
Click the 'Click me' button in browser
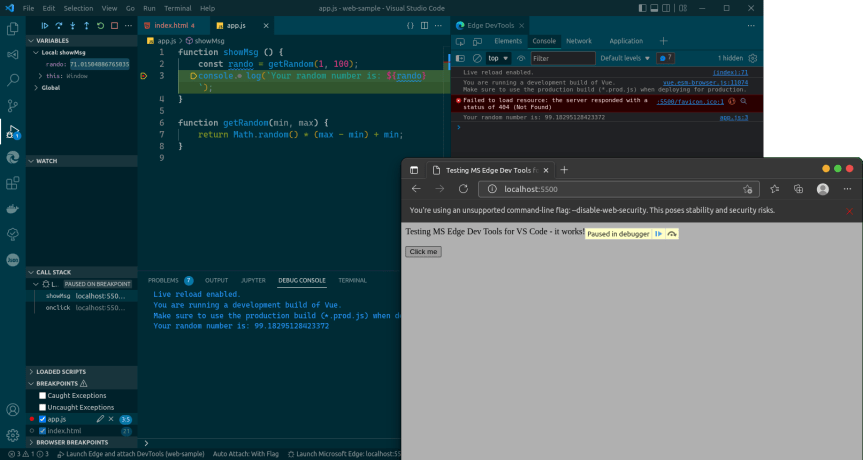[x=423, y=251]
